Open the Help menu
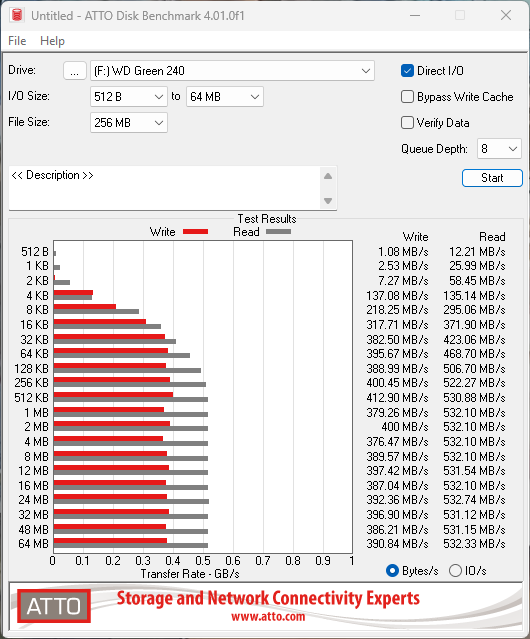 [x=52, y=41]
